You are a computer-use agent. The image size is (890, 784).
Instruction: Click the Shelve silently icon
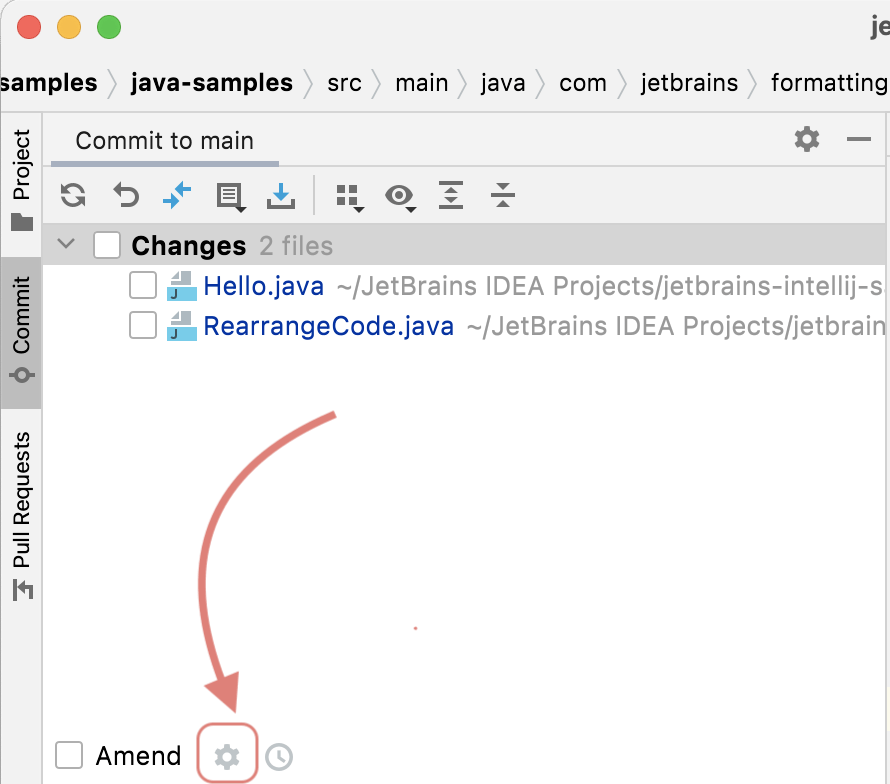(x=282, y=196)
